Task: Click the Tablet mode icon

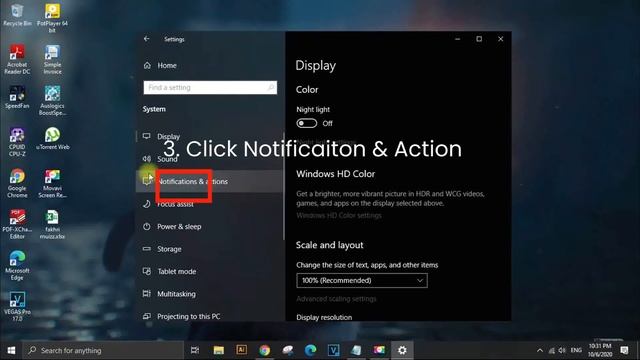Action: click(x=147, y=271)
